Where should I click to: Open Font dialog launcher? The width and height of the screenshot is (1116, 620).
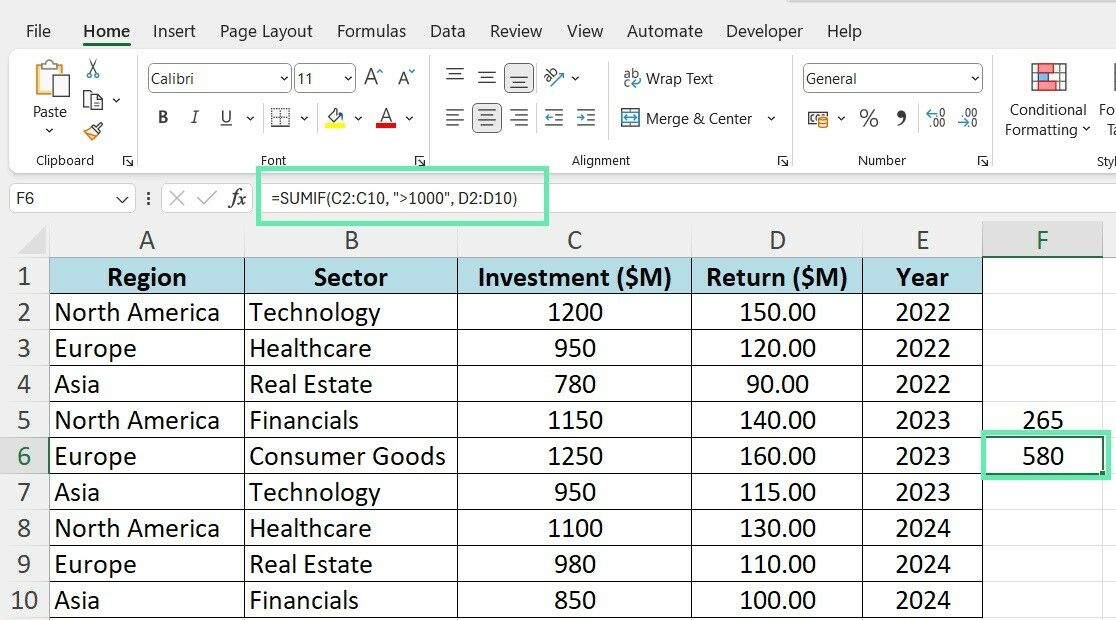420,162
